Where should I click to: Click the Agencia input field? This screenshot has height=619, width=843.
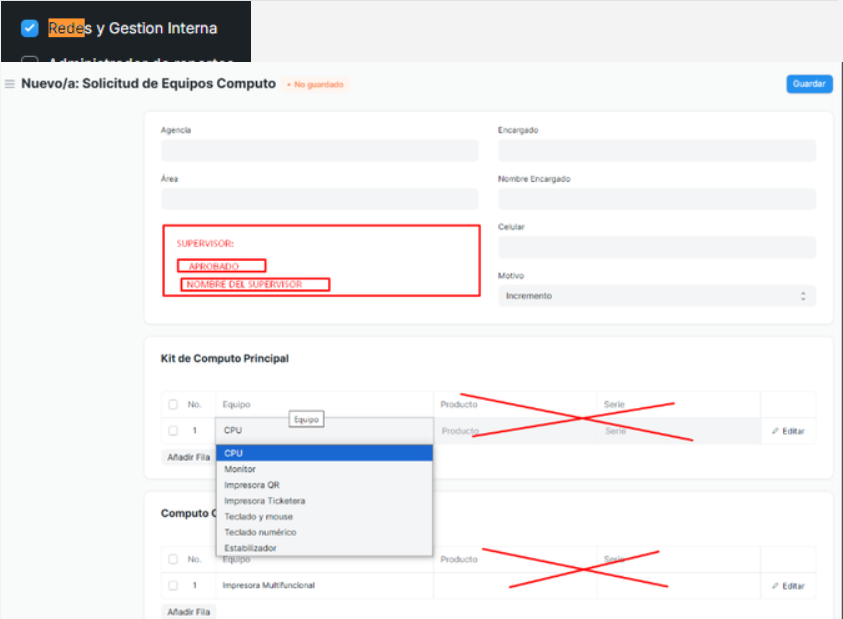tap(319, 151)
